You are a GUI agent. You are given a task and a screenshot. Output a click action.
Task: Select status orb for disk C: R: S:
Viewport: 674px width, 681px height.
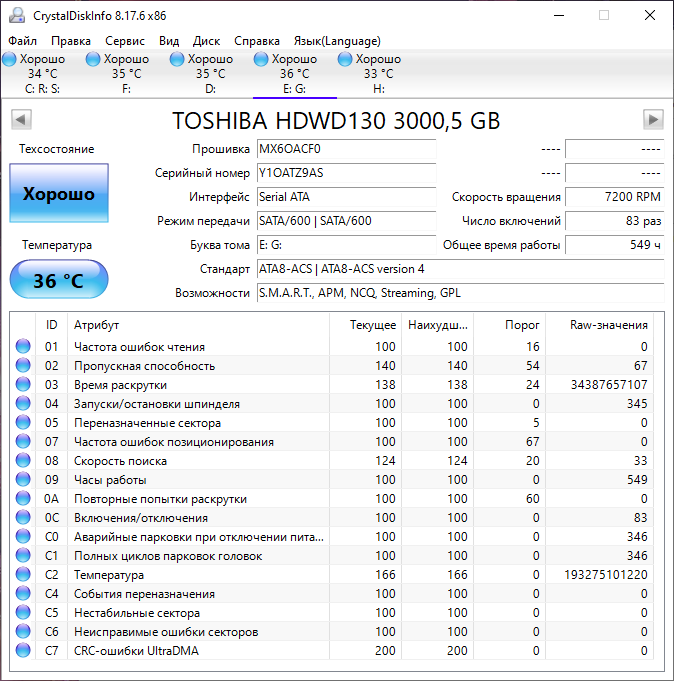pyautogui.click(x=9, y=59)
